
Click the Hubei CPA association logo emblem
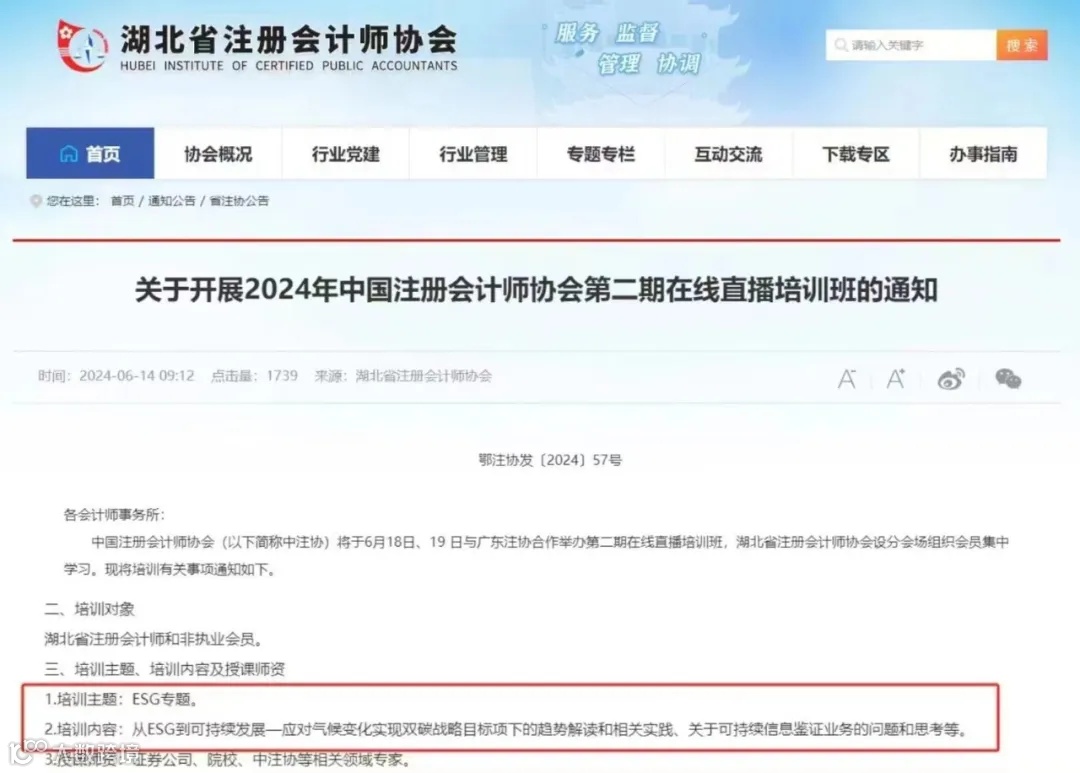pyautogui.click(x=83, y=45)
